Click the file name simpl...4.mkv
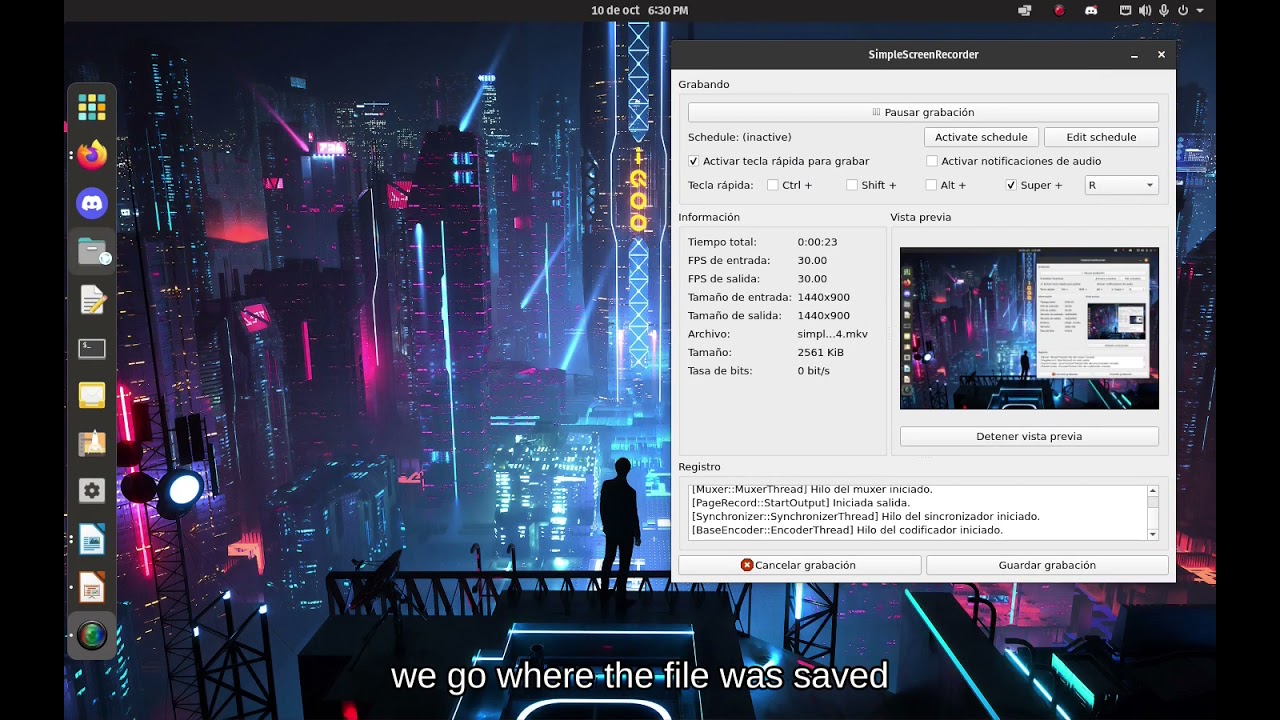The width and height of the screenshot is (1280, 720). 832,334
